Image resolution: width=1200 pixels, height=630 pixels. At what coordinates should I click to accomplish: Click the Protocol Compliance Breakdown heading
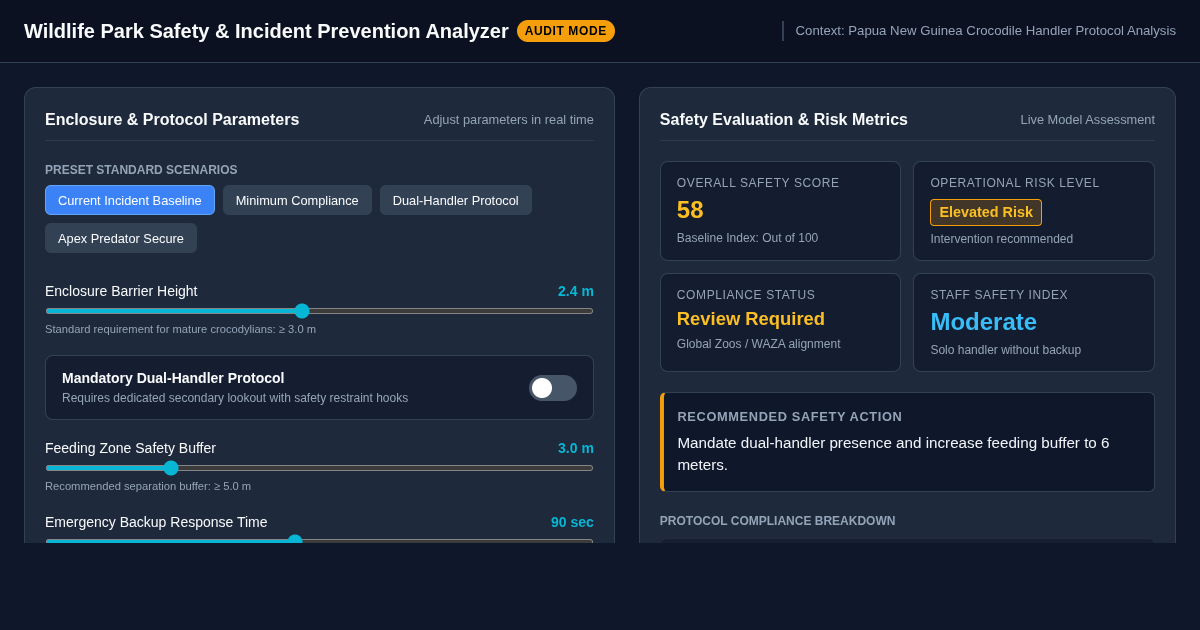pyautogui.click(x=777, y=521)
